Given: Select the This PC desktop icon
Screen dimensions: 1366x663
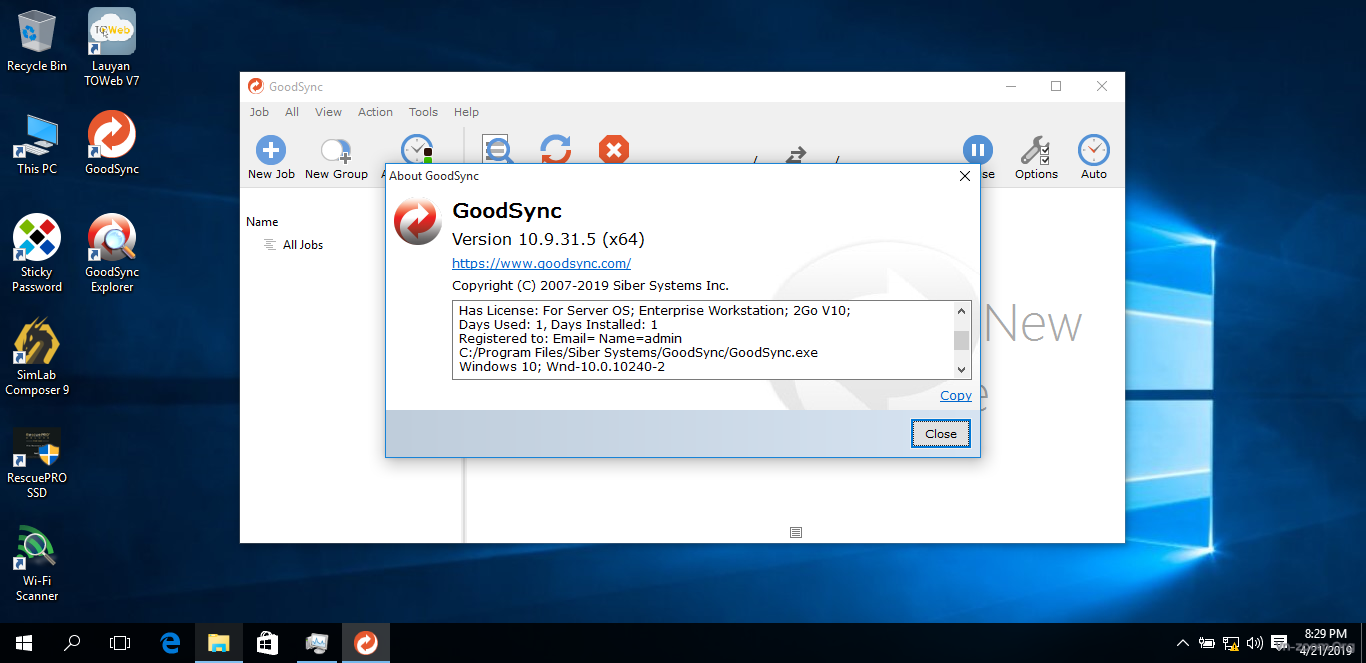Looking at the screenshot, I should coord(37,144).
